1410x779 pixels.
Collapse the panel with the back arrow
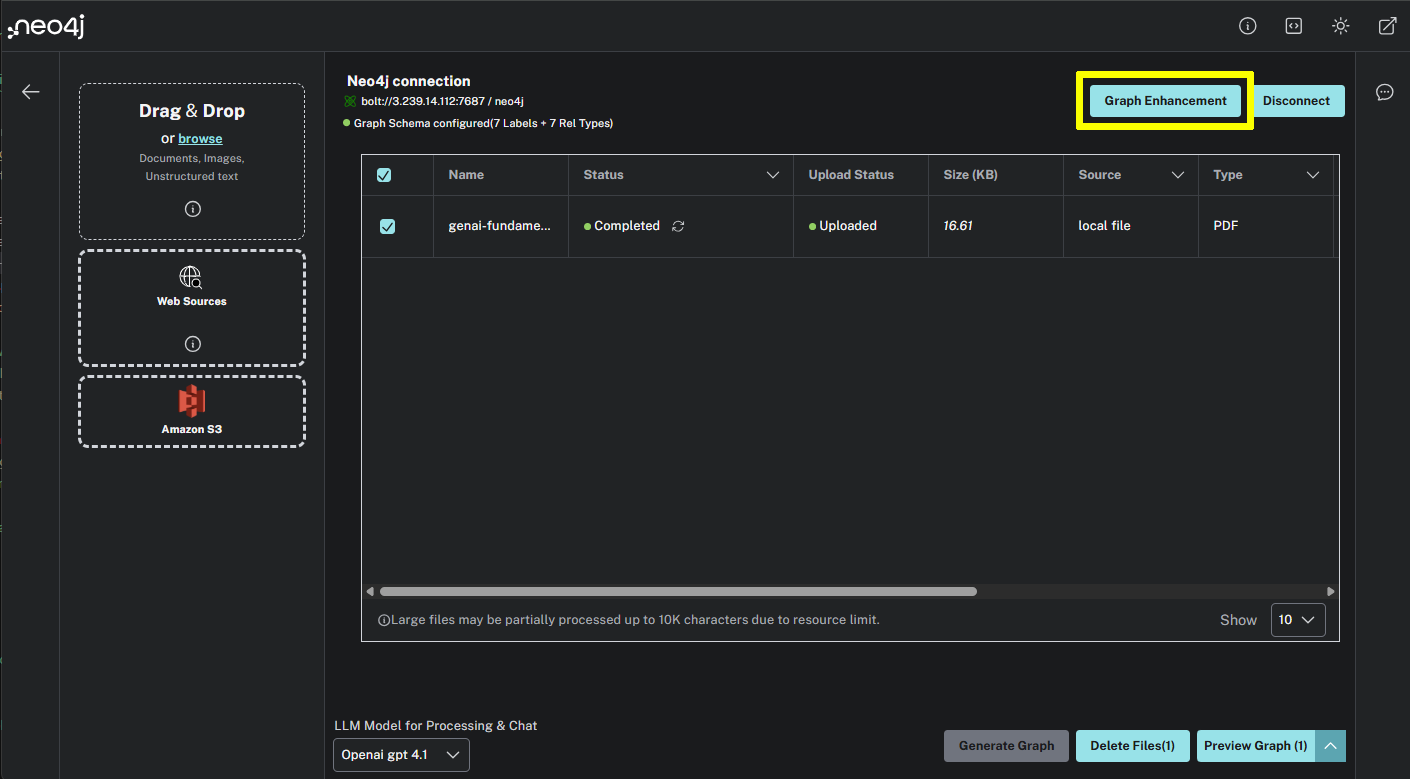click(x=30, y=91)
